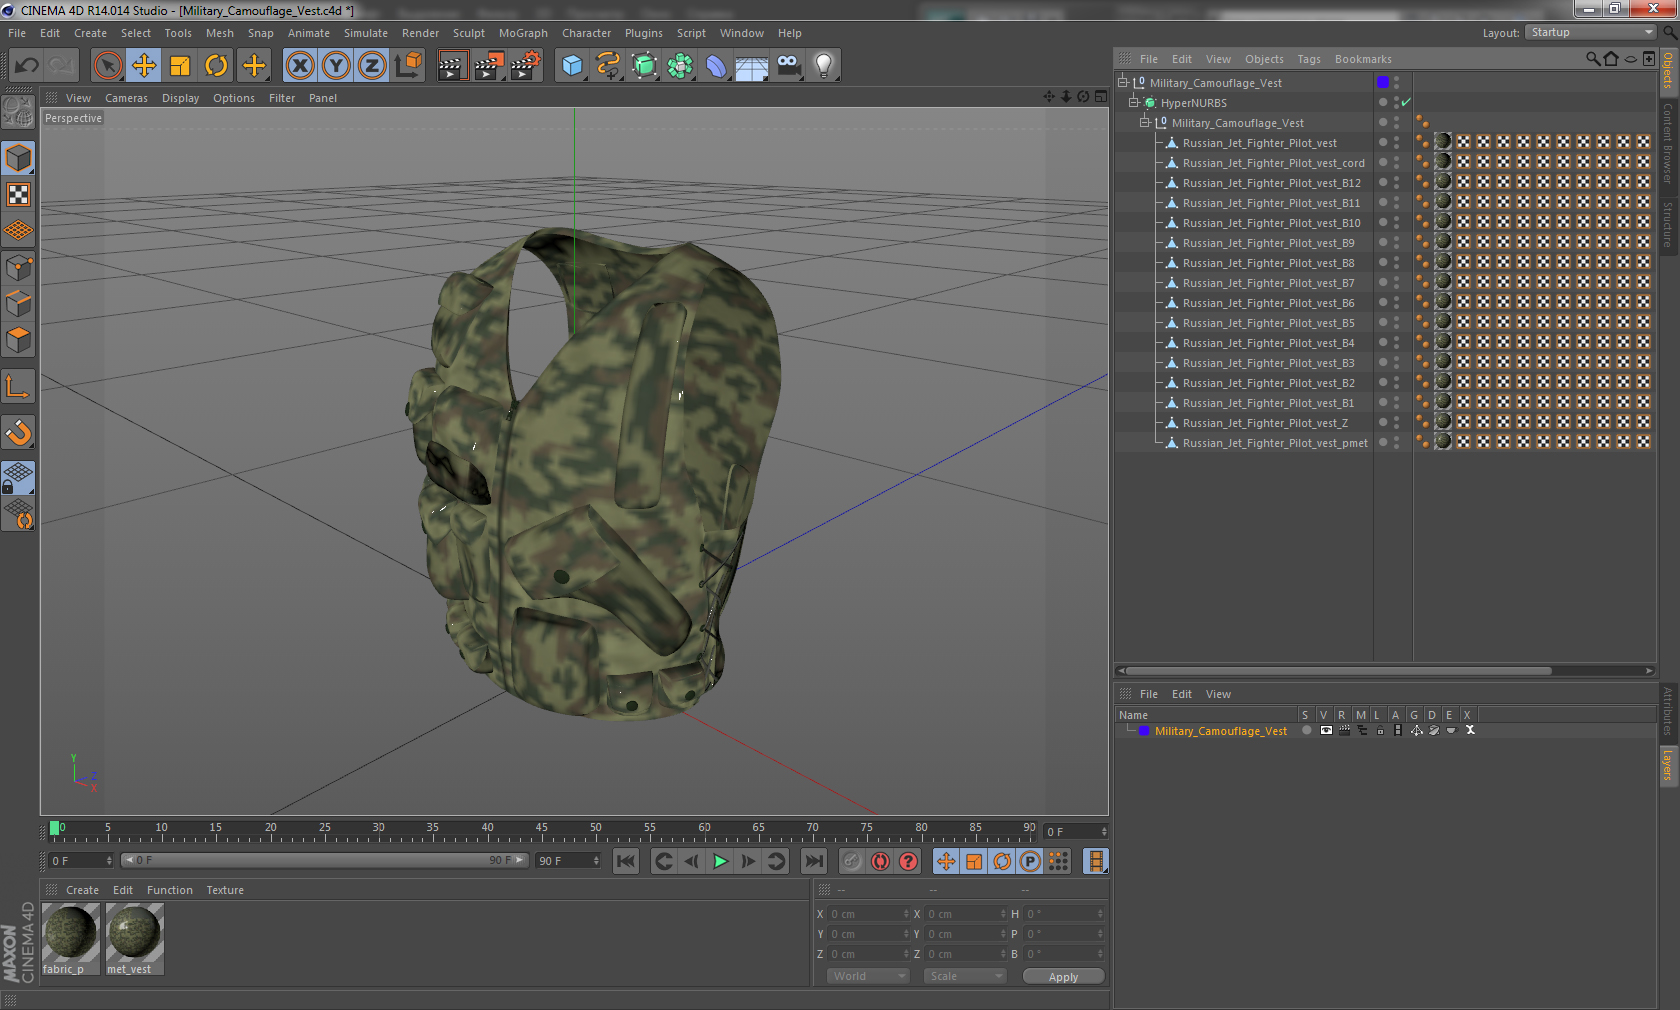Click the X position input field
Image resolution: width=1680 pixels, height=1010 pixels.
pyautogui.click(x=867, y=914)
